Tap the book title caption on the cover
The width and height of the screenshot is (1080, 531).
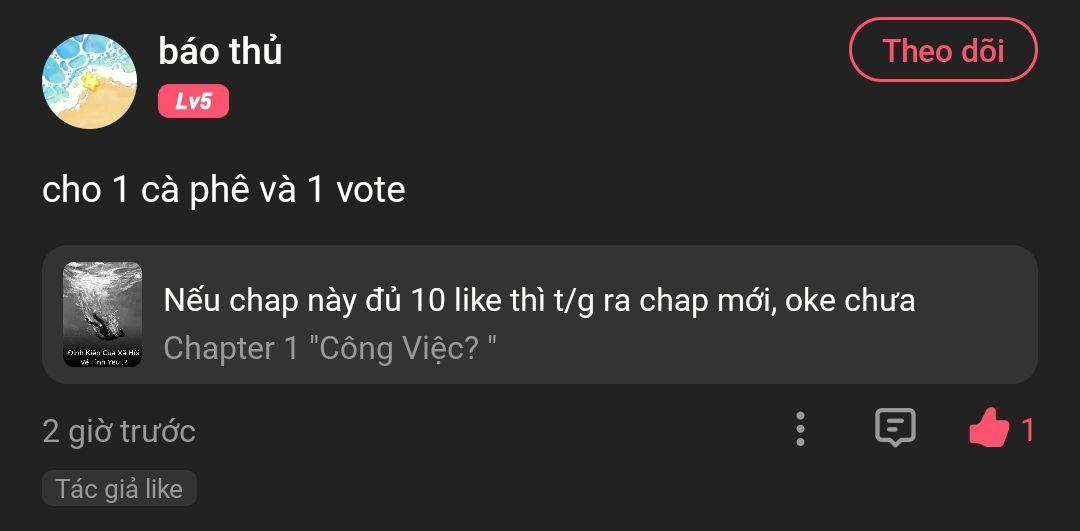pos(102,356)
